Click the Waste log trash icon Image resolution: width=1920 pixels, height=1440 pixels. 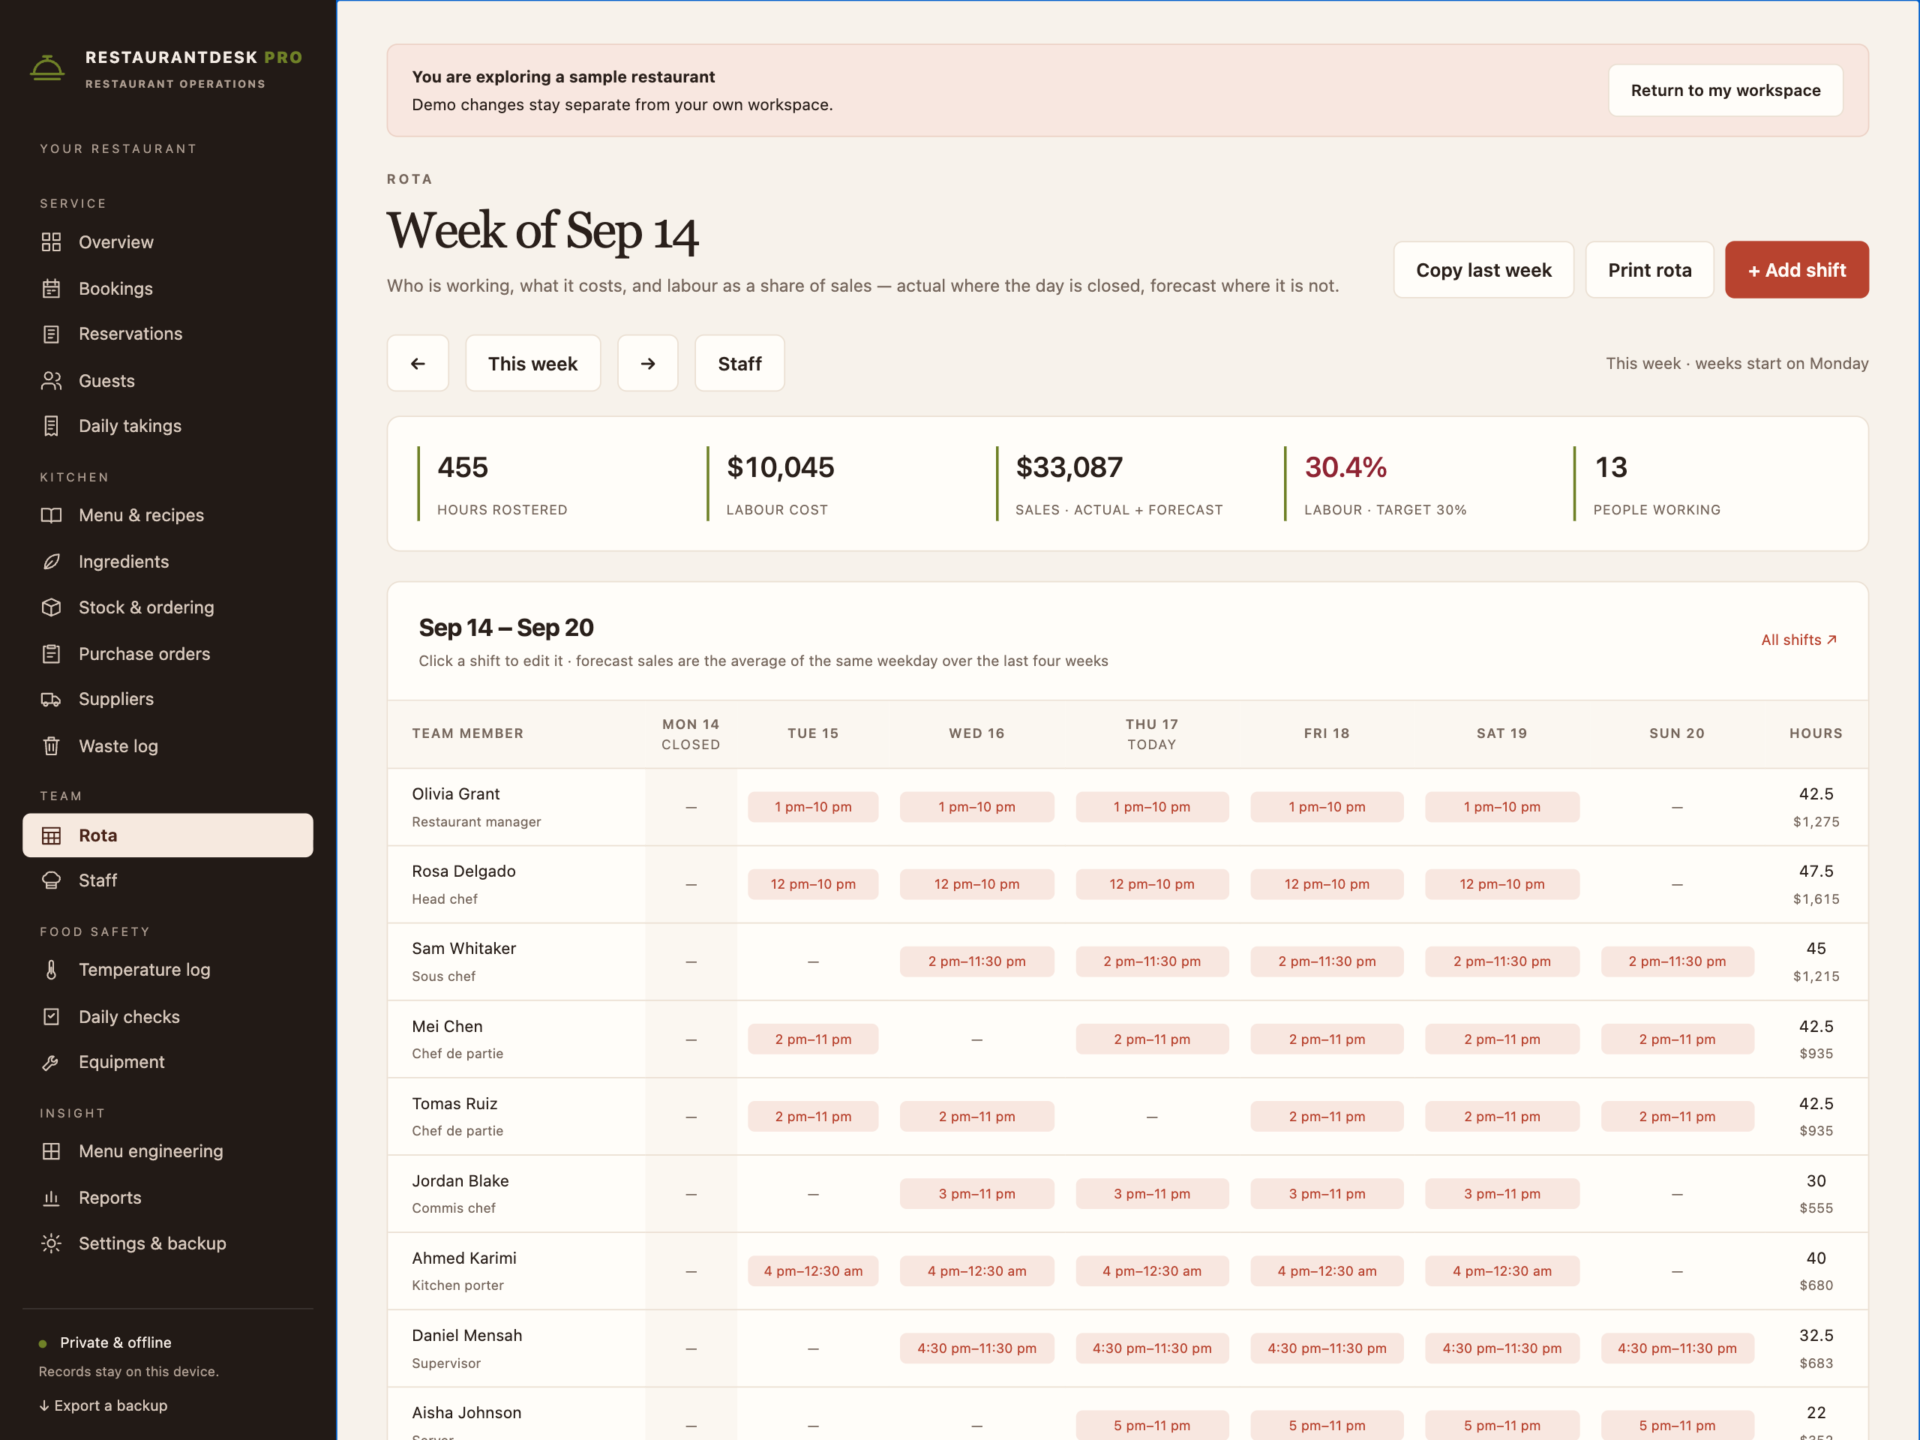[x=51, y=746]
